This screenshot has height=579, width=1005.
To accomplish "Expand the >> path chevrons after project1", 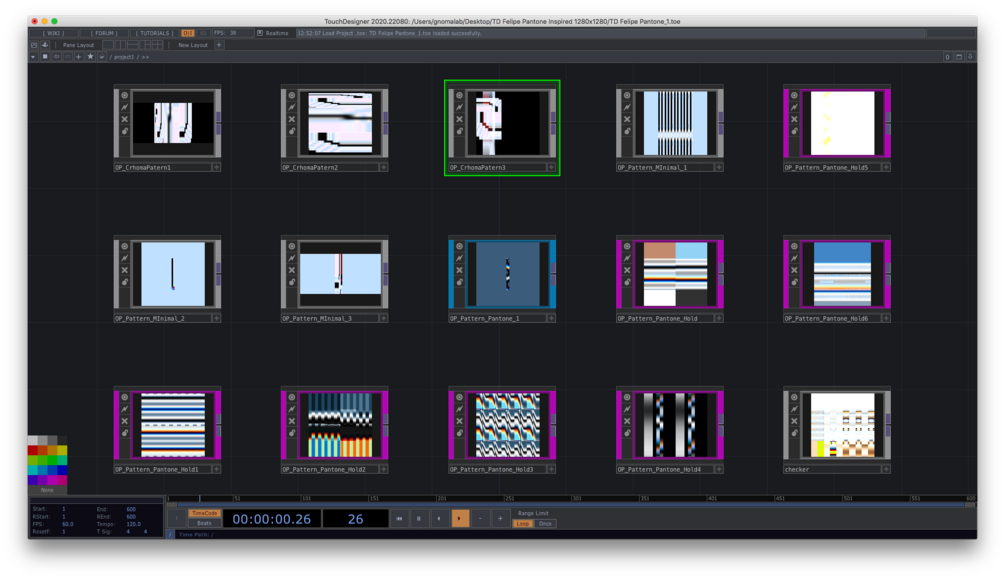I will tap(145, 57).
